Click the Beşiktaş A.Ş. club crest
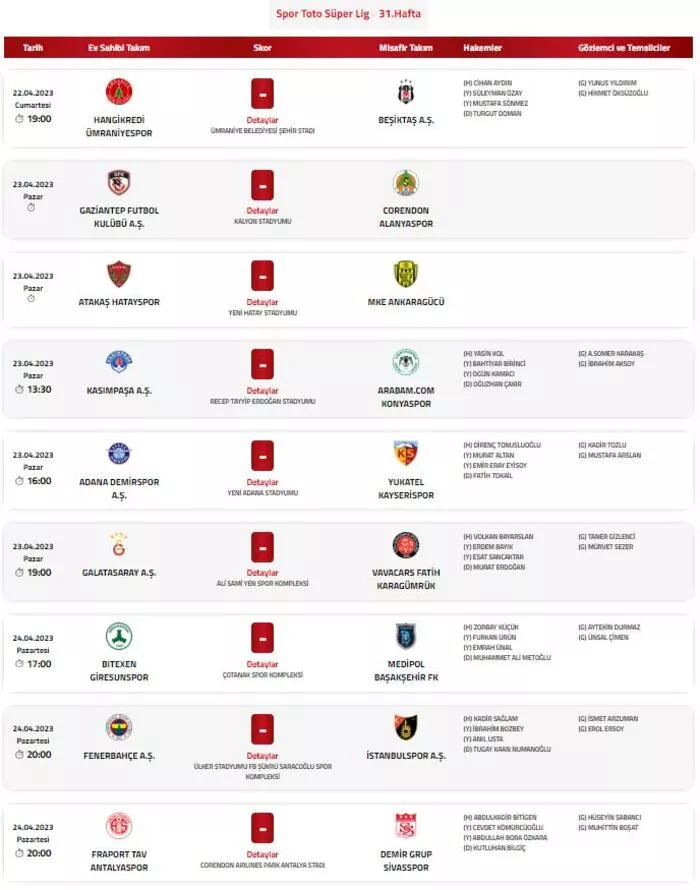 coord(406,92)
